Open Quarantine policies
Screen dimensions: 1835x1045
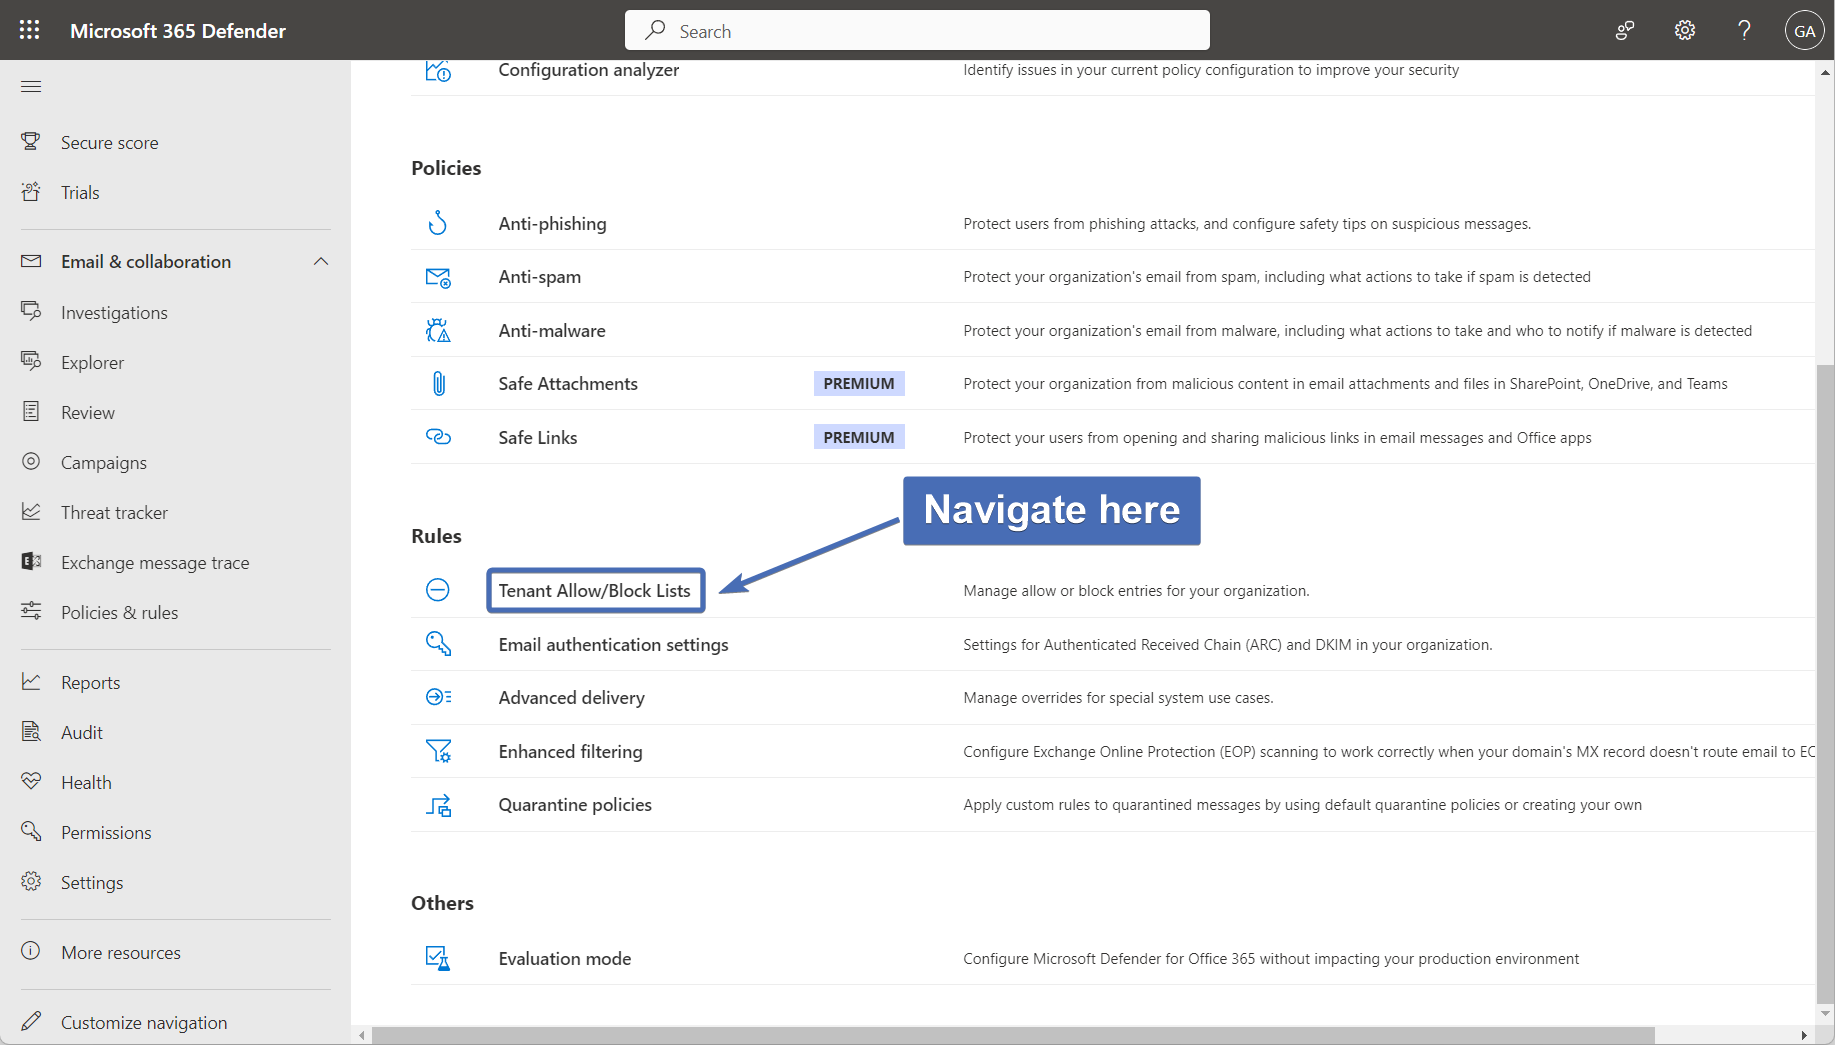point(575,805)
